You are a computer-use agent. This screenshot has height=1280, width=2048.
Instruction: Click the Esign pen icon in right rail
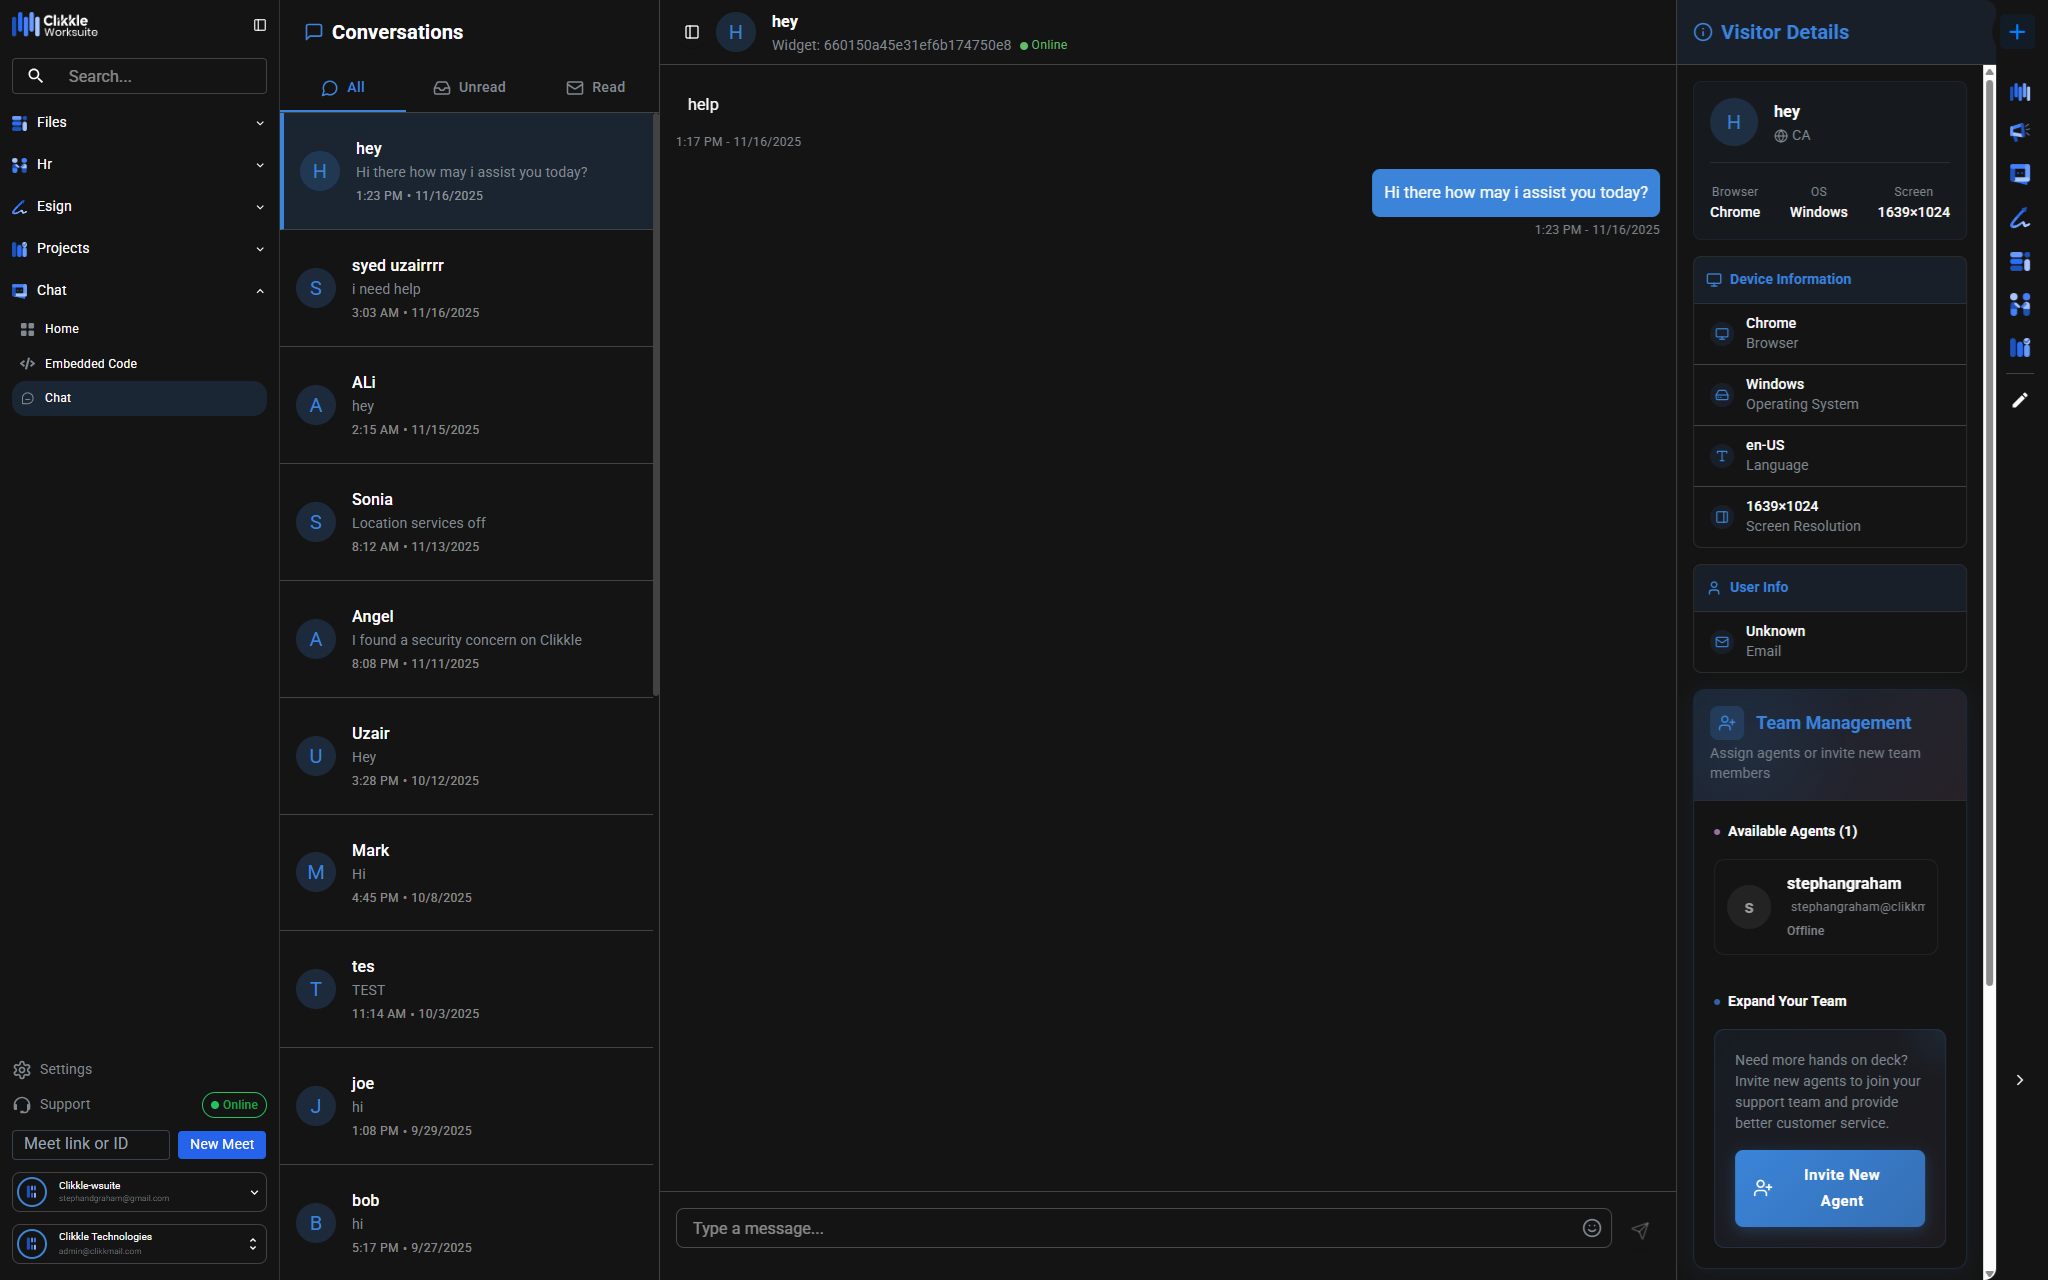pyautogui.click(x=2020, y=218)
